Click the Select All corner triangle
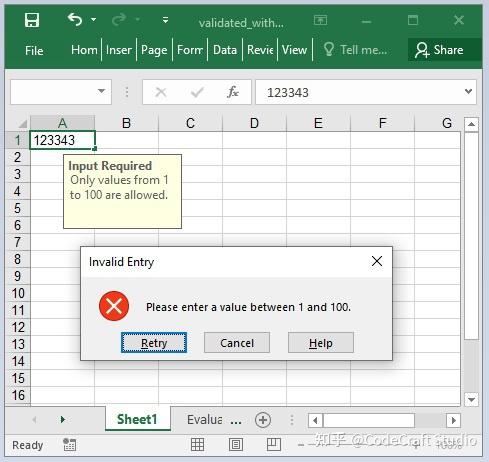489x462 pixels. (22, 124)
